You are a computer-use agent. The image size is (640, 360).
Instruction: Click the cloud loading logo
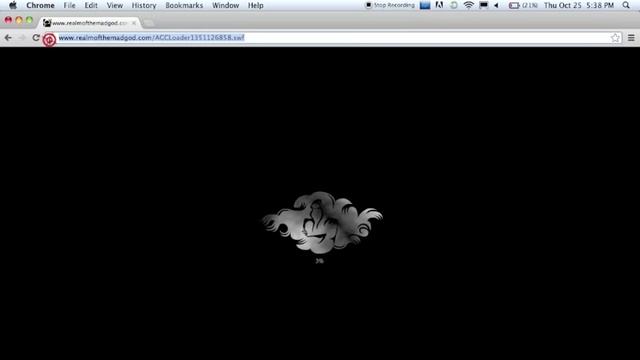322,222
